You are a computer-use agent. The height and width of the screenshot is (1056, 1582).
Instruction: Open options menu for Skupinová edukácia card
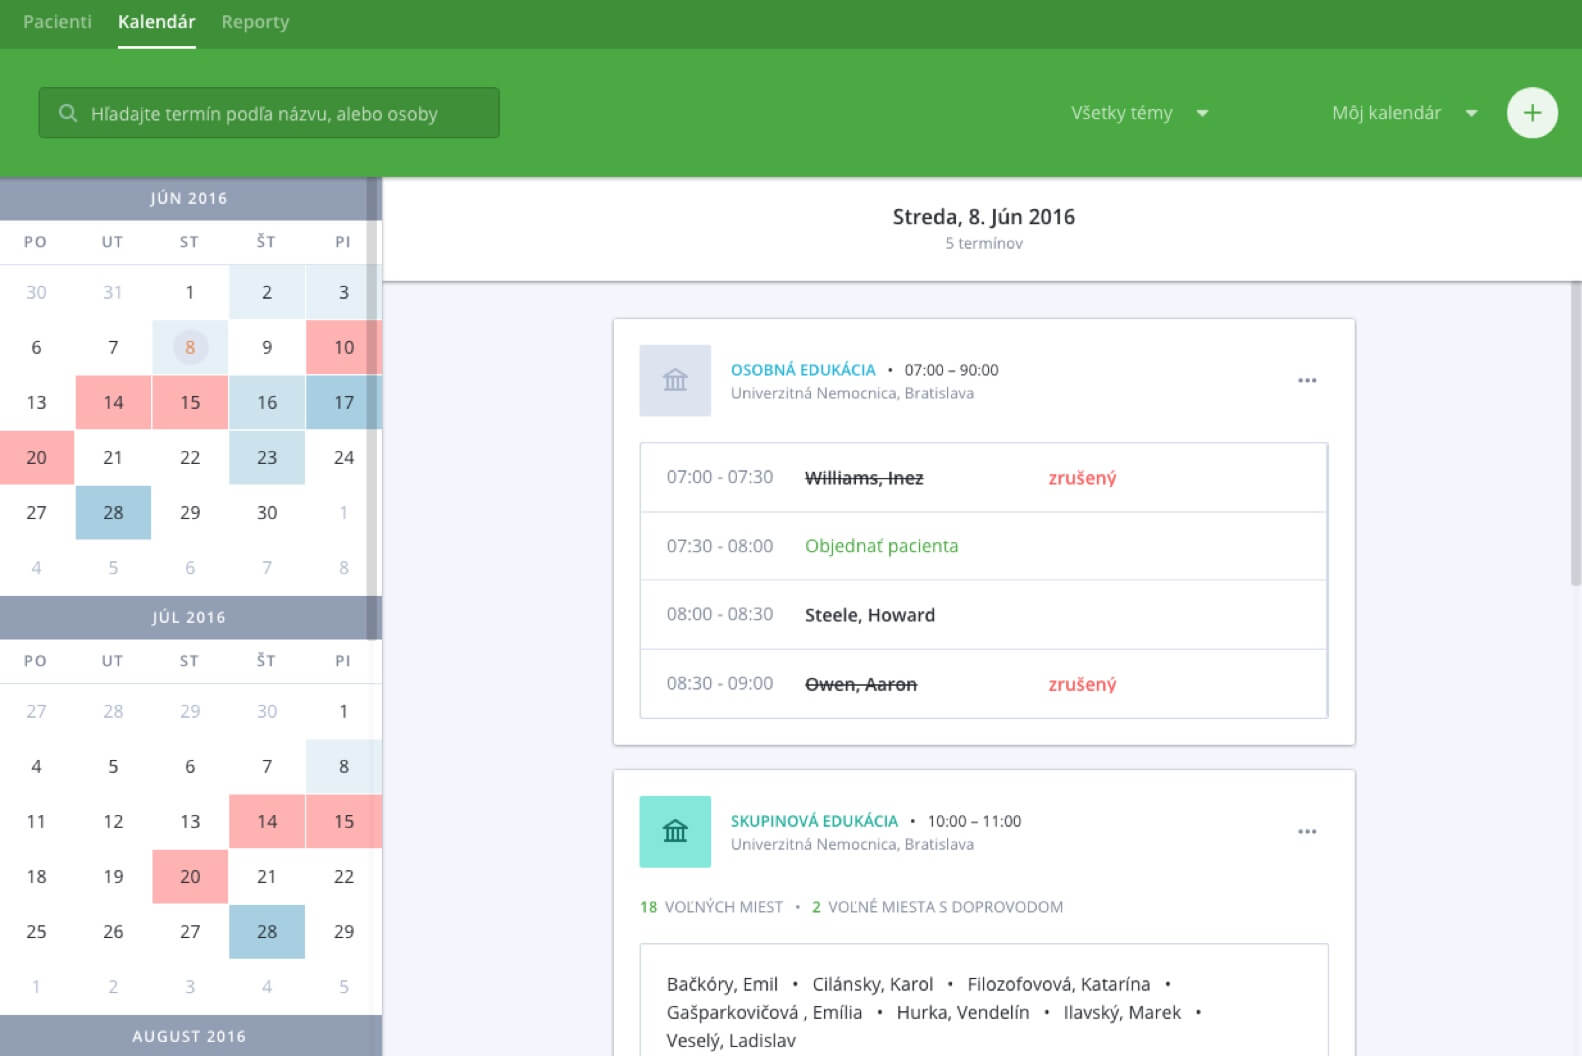click(x=1306, y=832)
